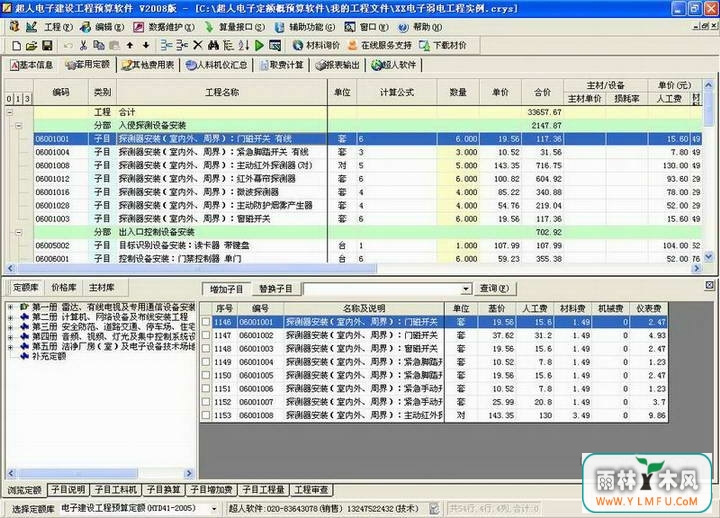
Task: Check the box for row 1150
Action: click(x=206, y=376)
